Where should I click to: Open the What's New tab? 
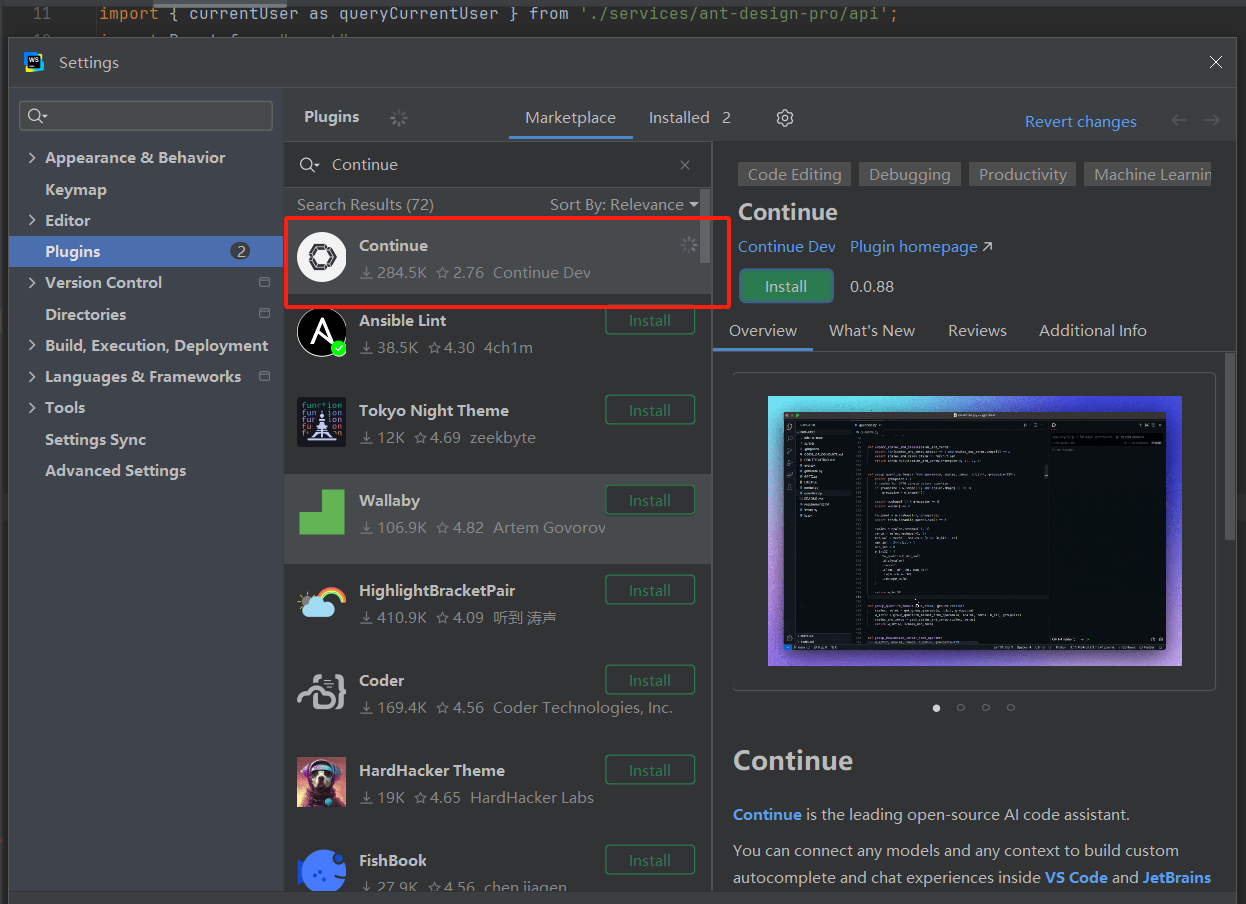click(x=872, y=331)
